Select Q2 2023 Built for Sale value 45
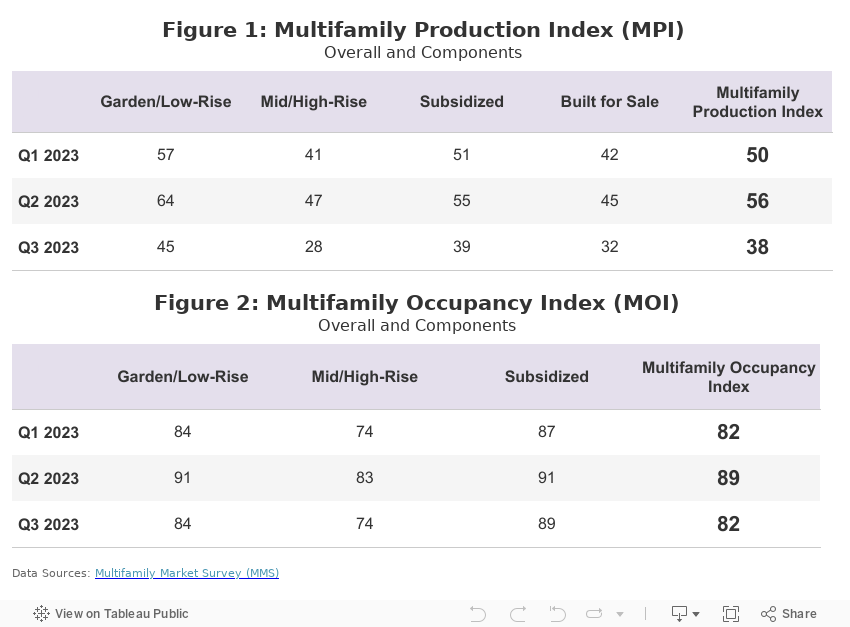The width and height of the screenshot is (850, 627). tap(610, 201)
